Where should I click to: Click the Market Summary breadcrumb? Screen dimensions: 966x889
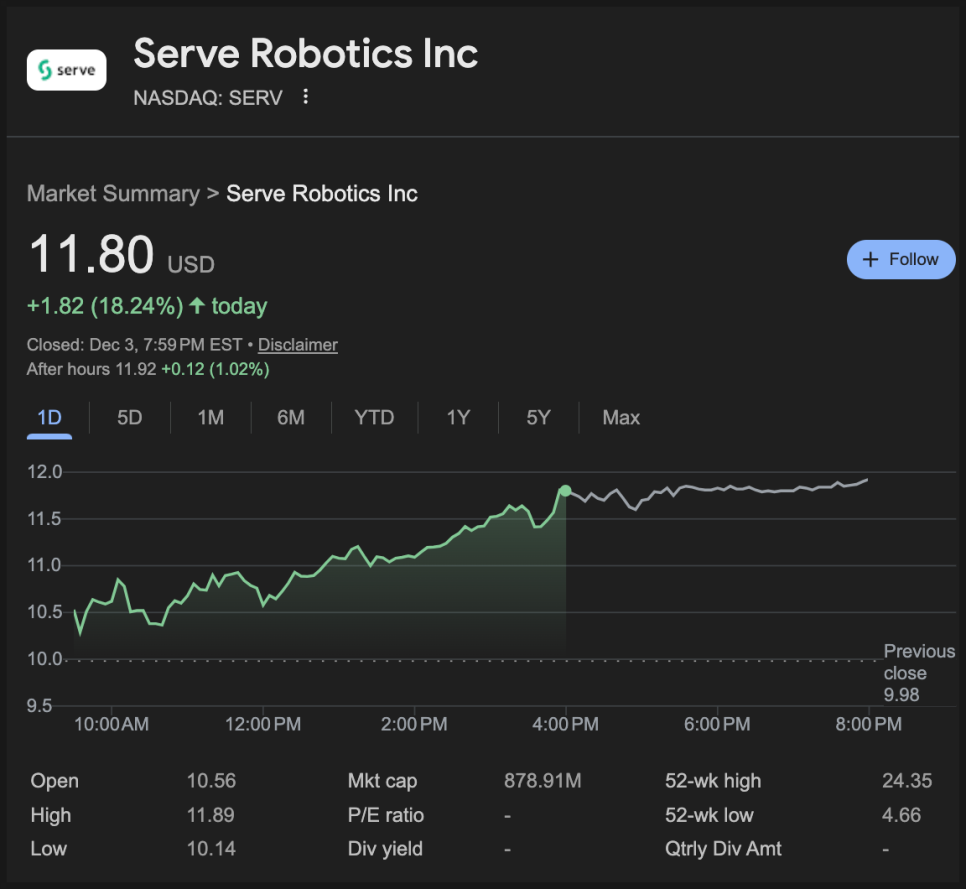click(113, 193)
